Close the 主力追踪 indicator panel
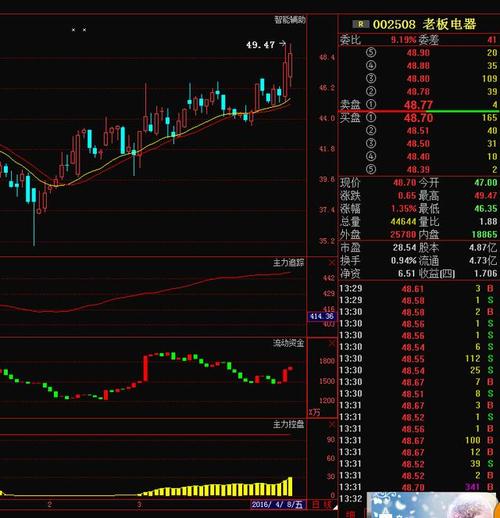 click(332, 263)
